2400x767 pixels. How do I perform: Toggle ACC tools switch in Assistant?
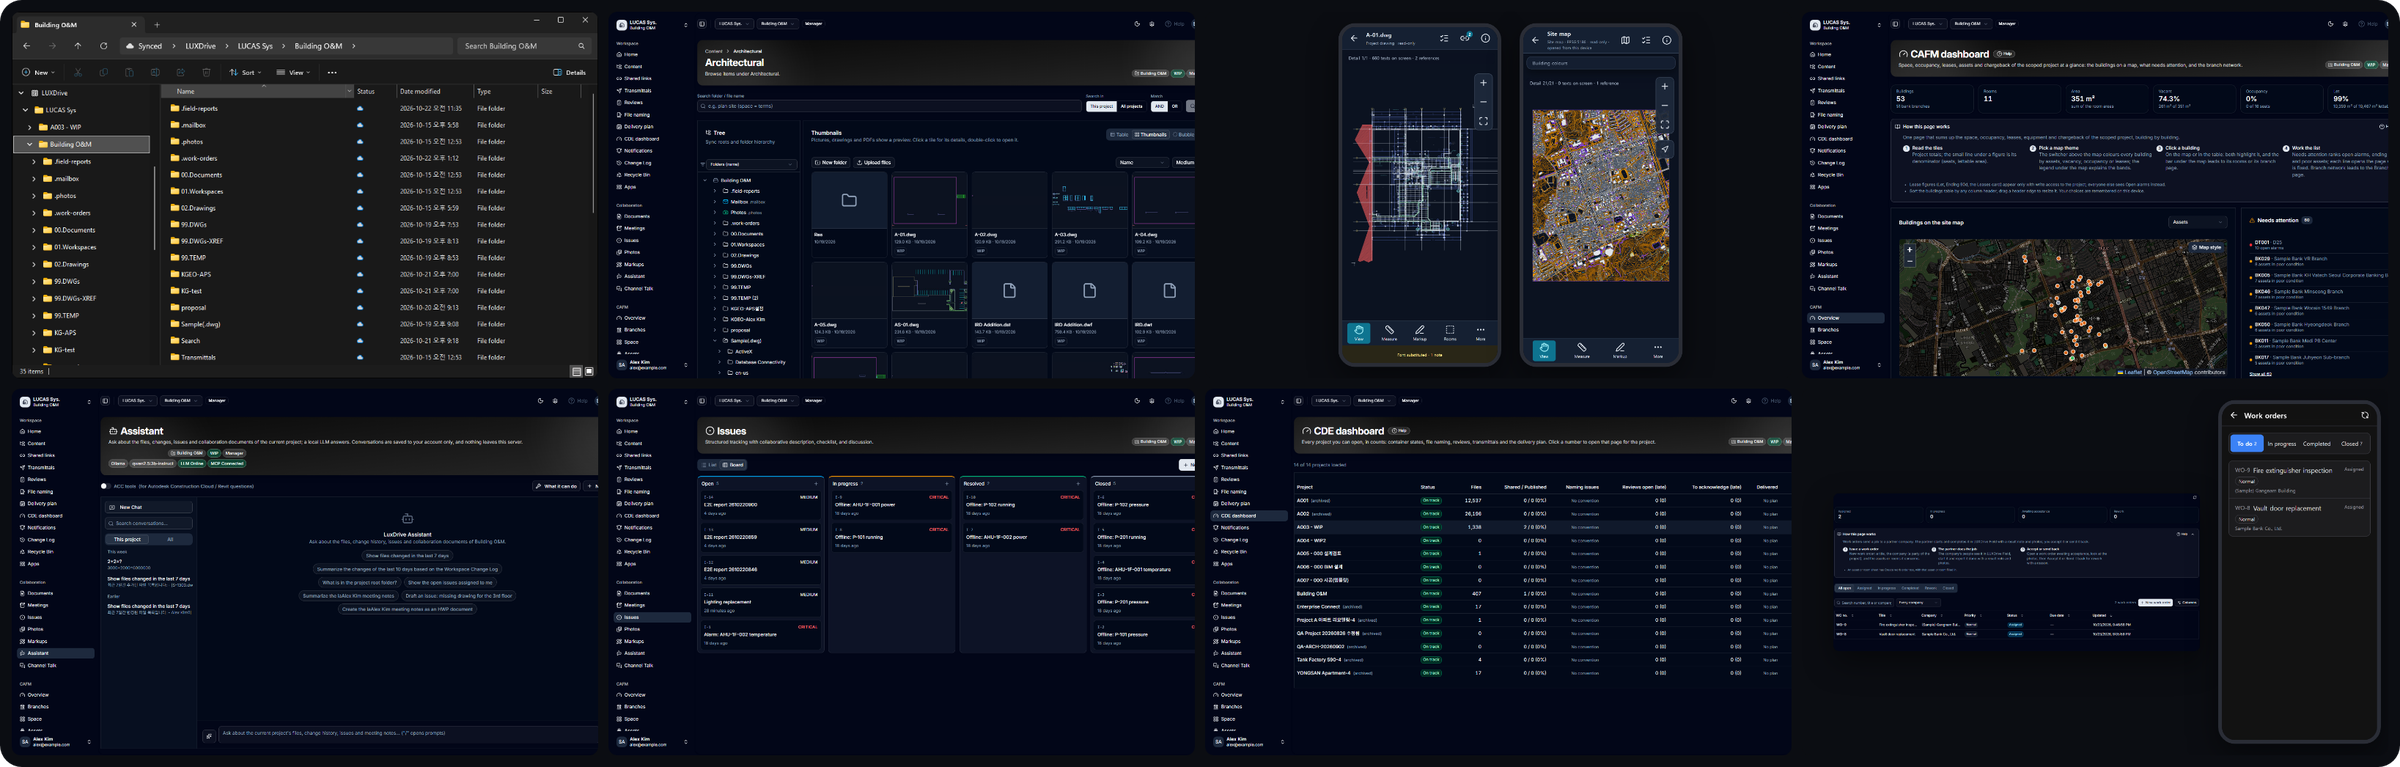tap(105, 486)
